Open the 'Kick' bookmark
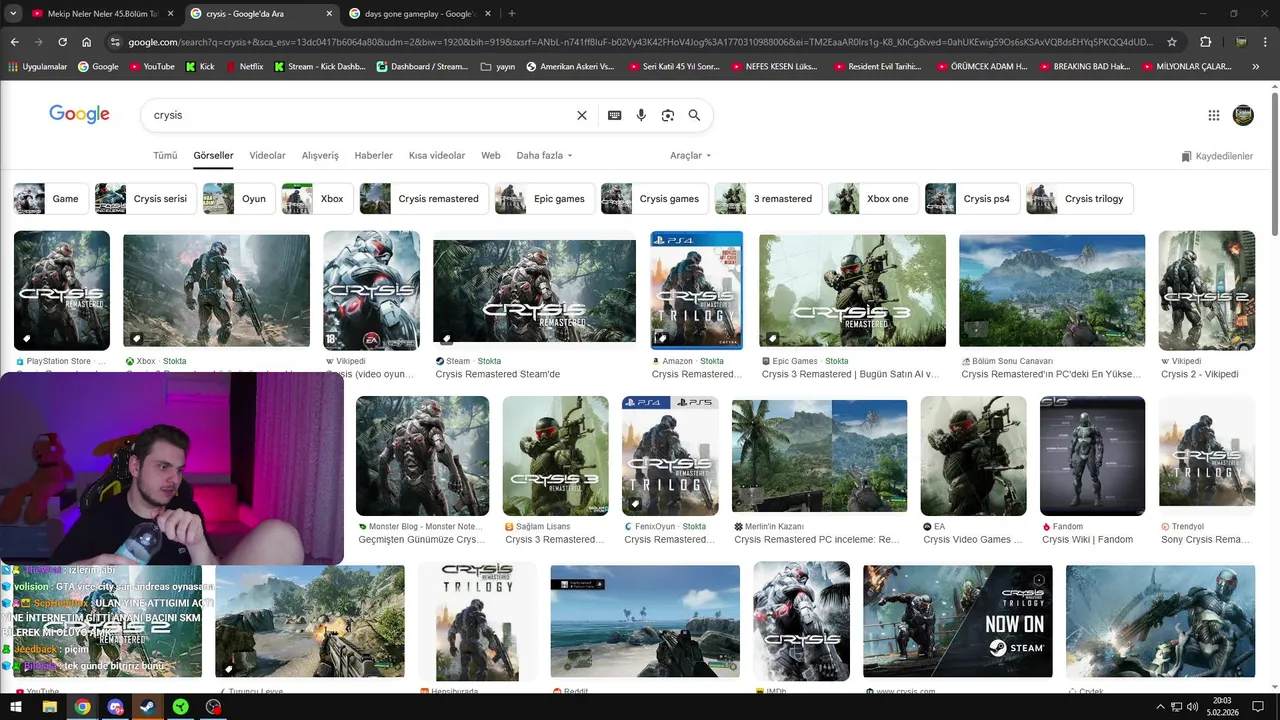The image size is (1280, 720). [200, 66]
